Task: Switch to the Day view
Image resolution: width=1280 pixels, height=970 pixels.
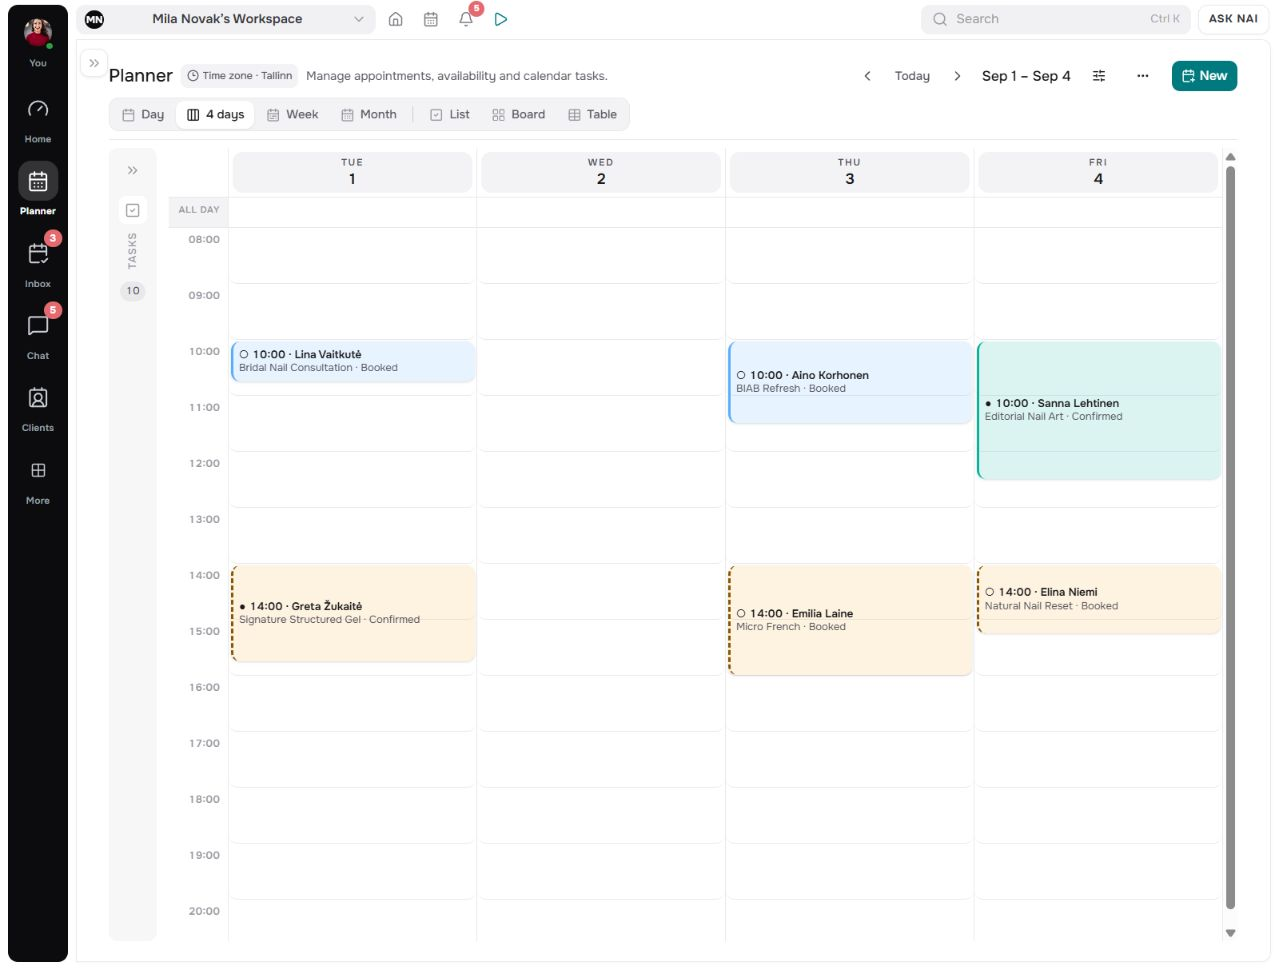Action: pos(143,115)
